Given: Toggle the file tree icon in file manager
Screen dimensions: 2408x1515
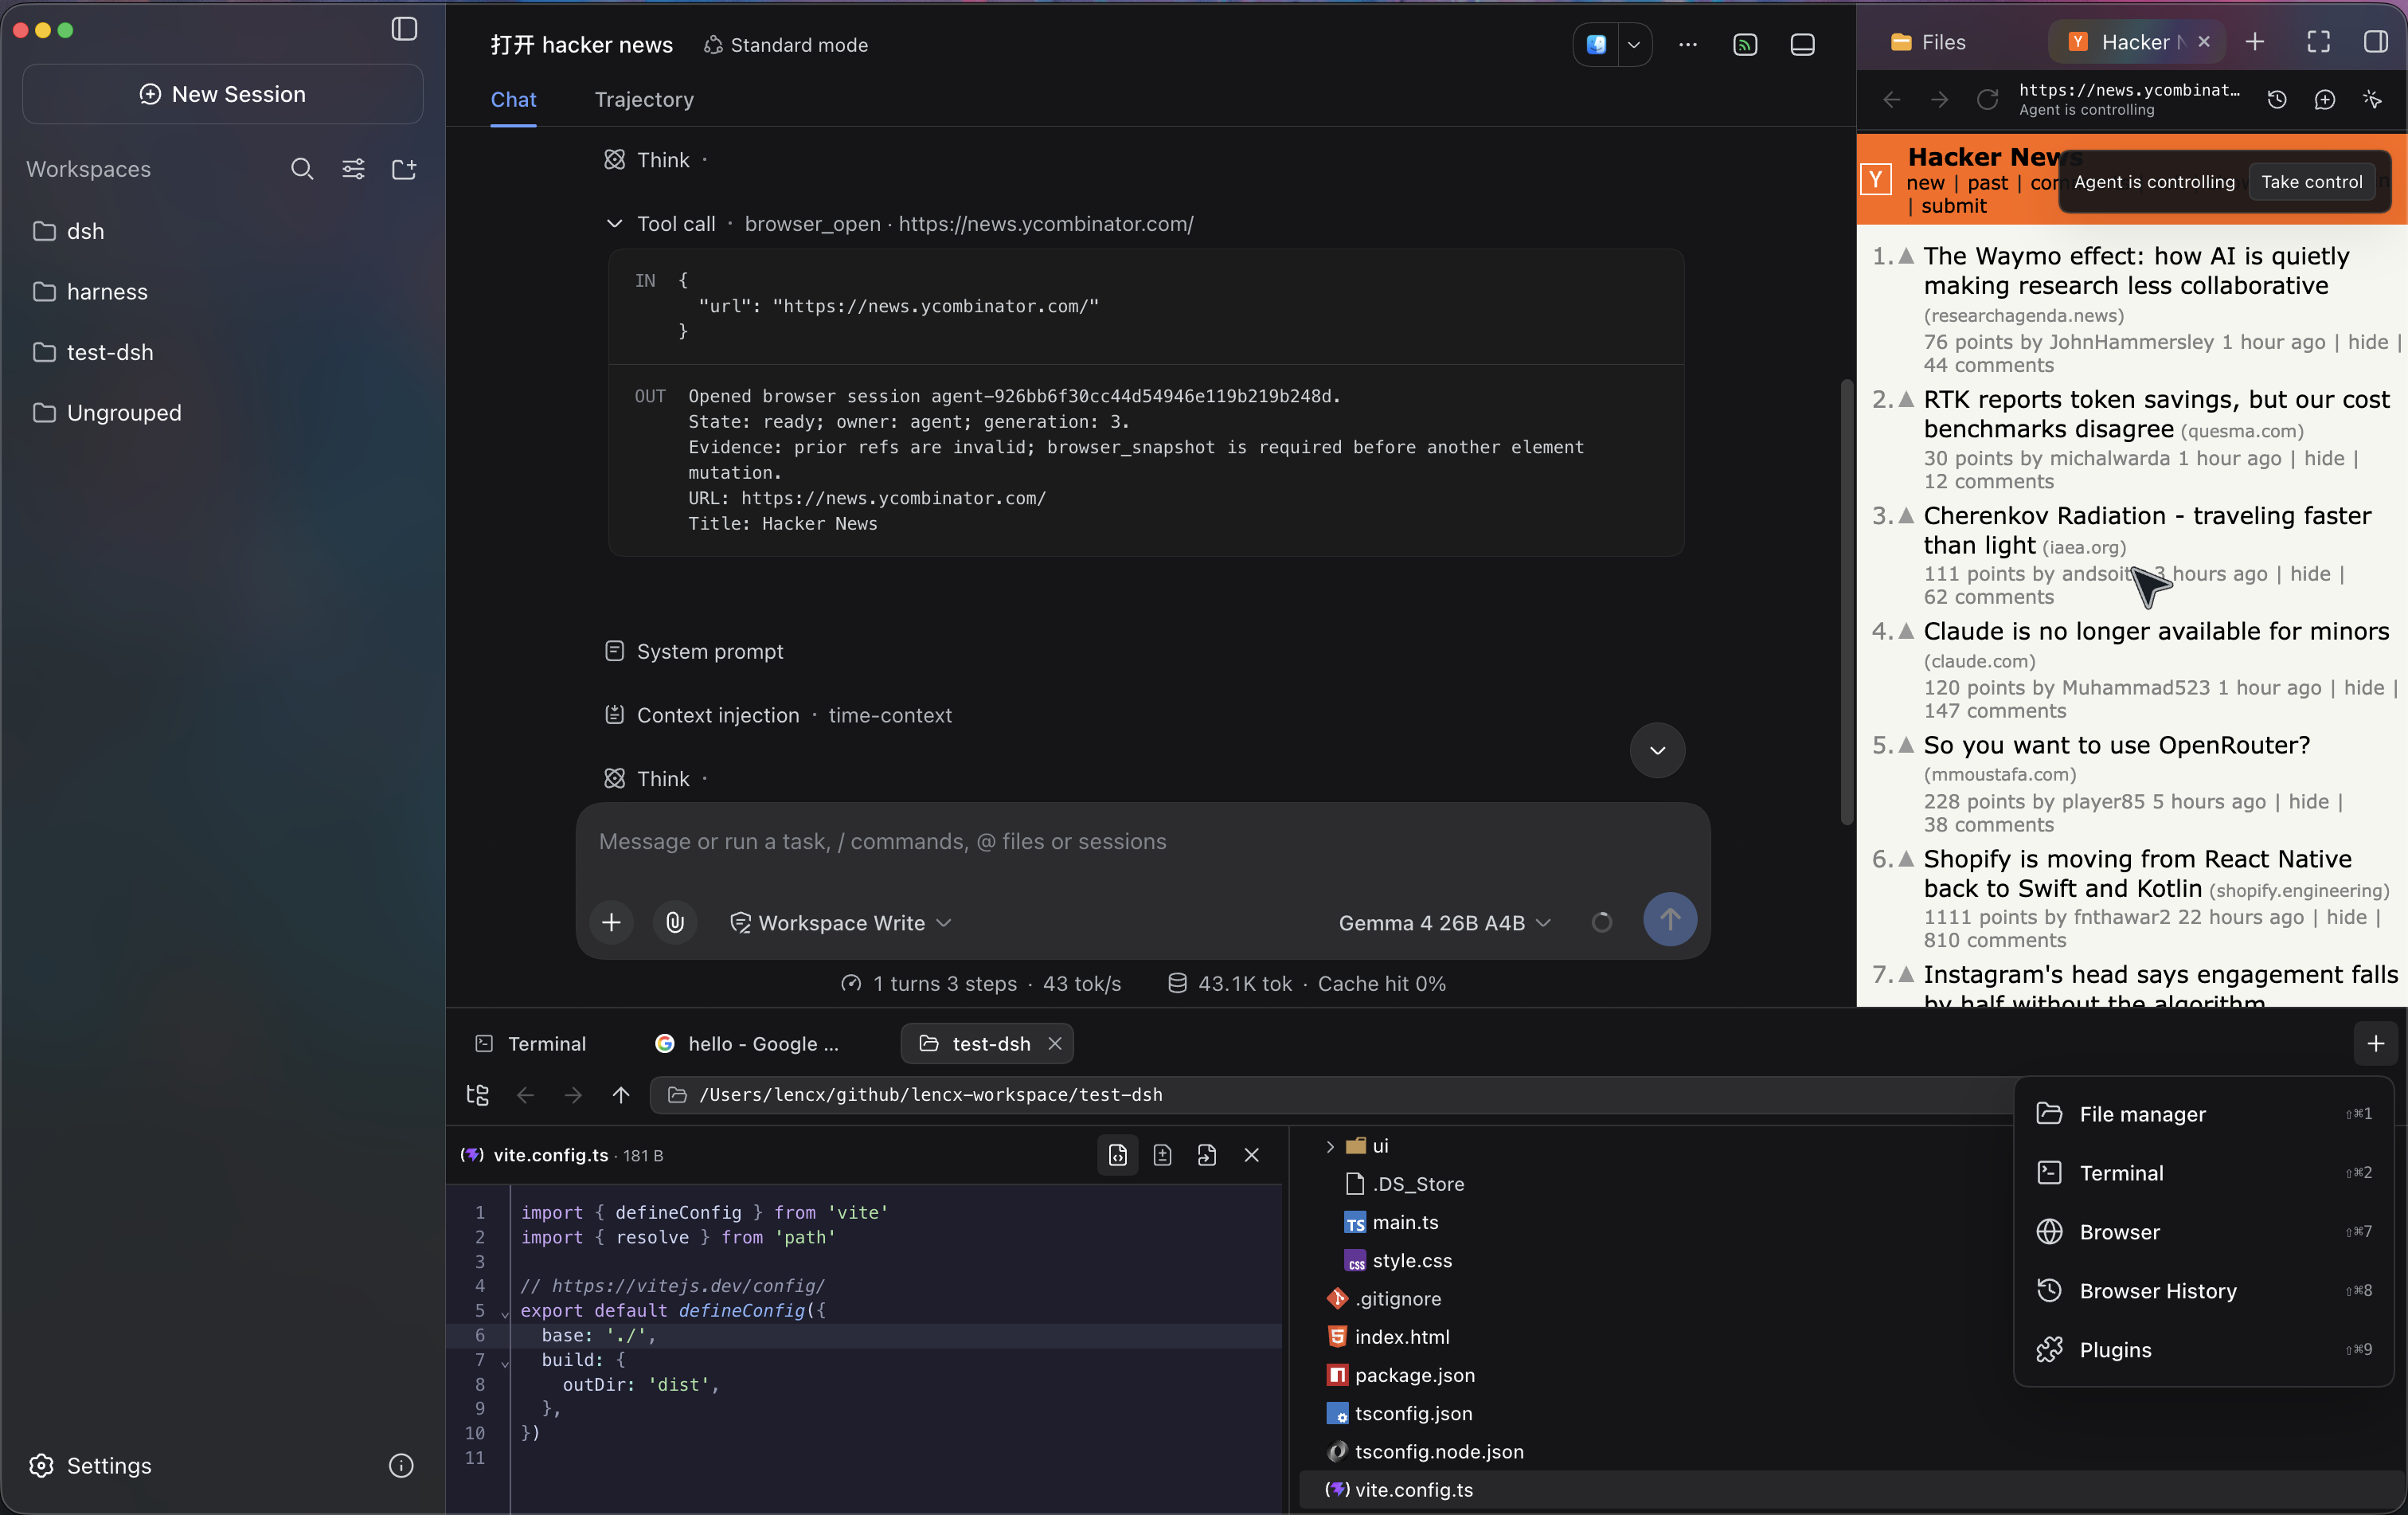Looking at the screenshot, I should coord(478,1095).
